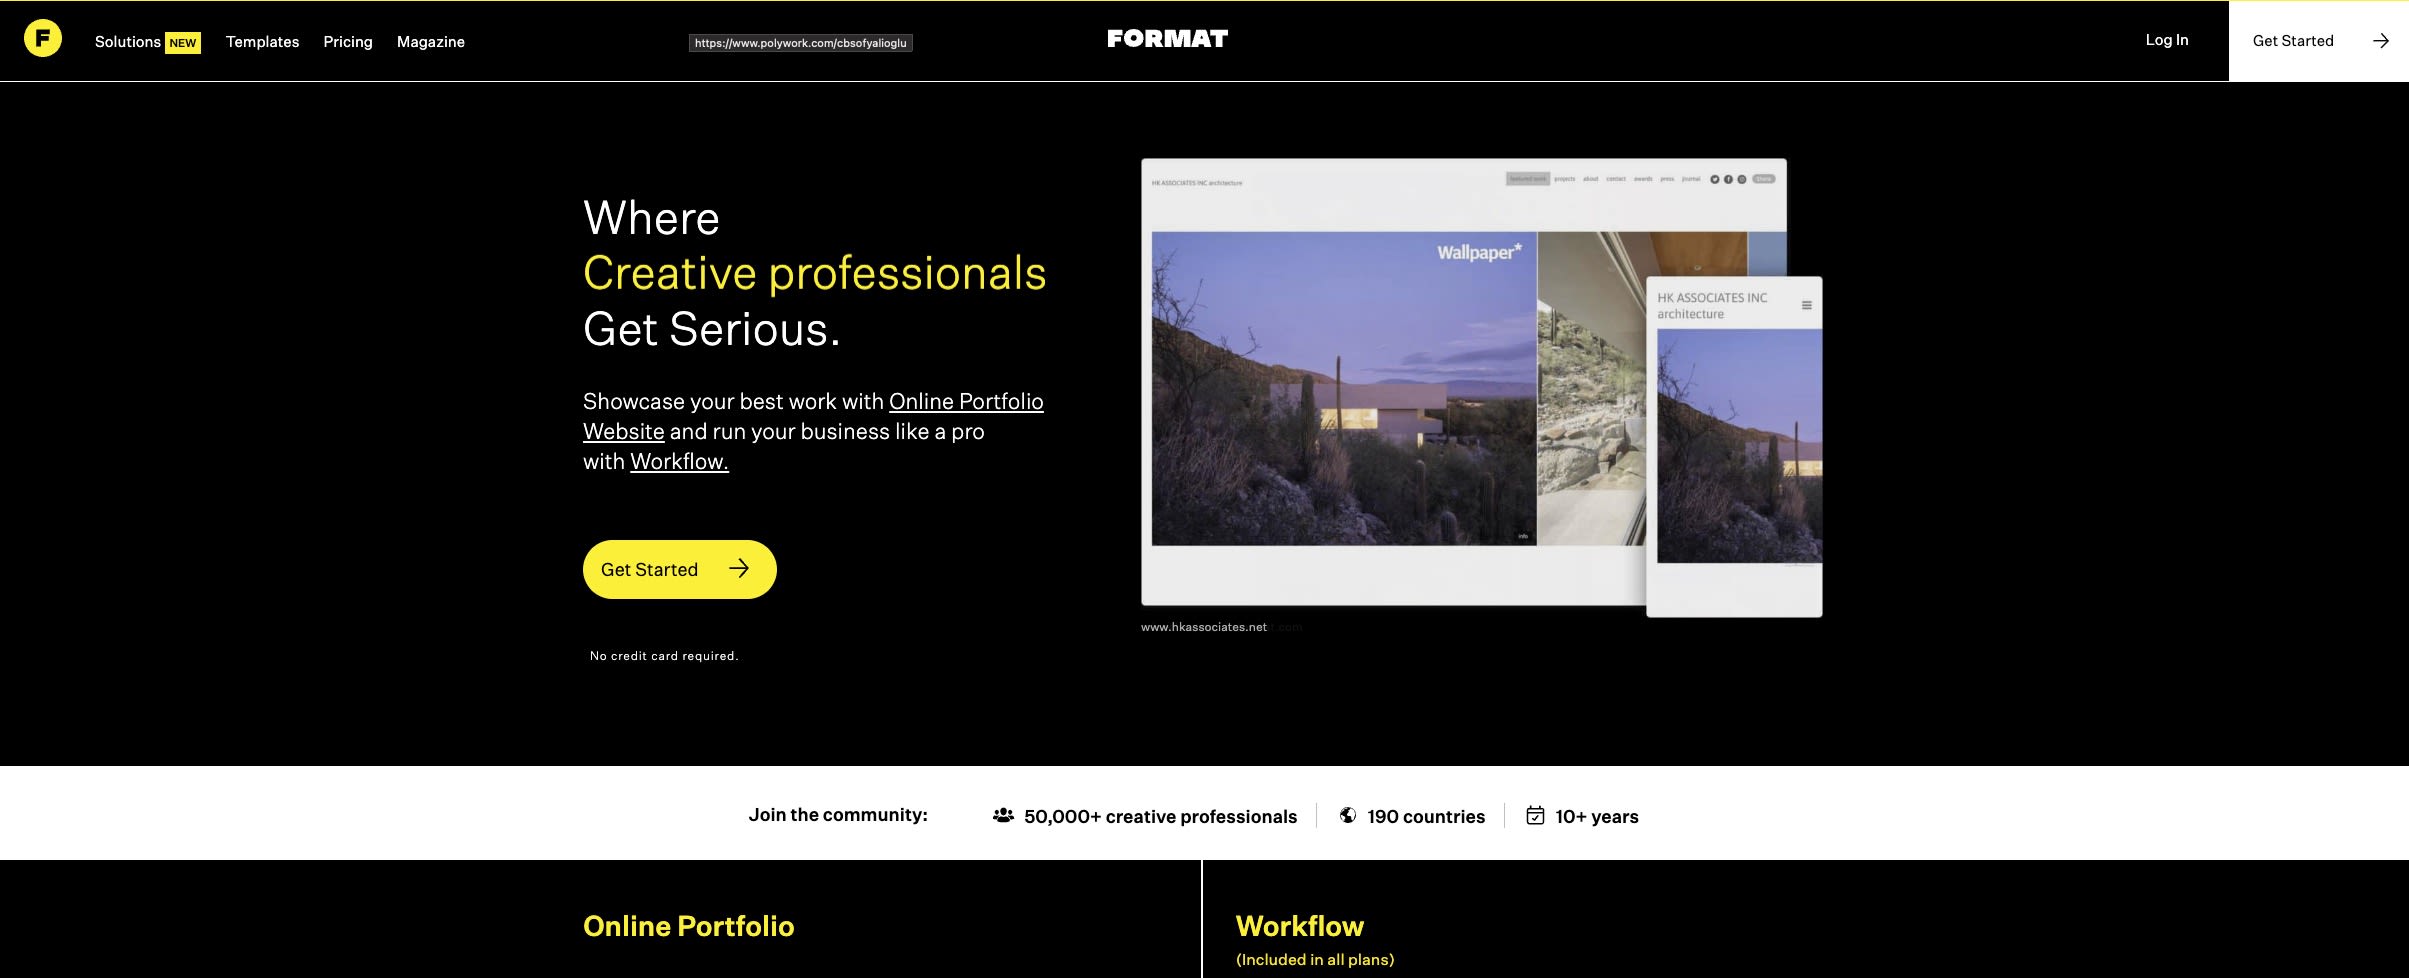This screenshot has height=978, width=2409.
Task: Open the Pricing page
Action: 348,41
